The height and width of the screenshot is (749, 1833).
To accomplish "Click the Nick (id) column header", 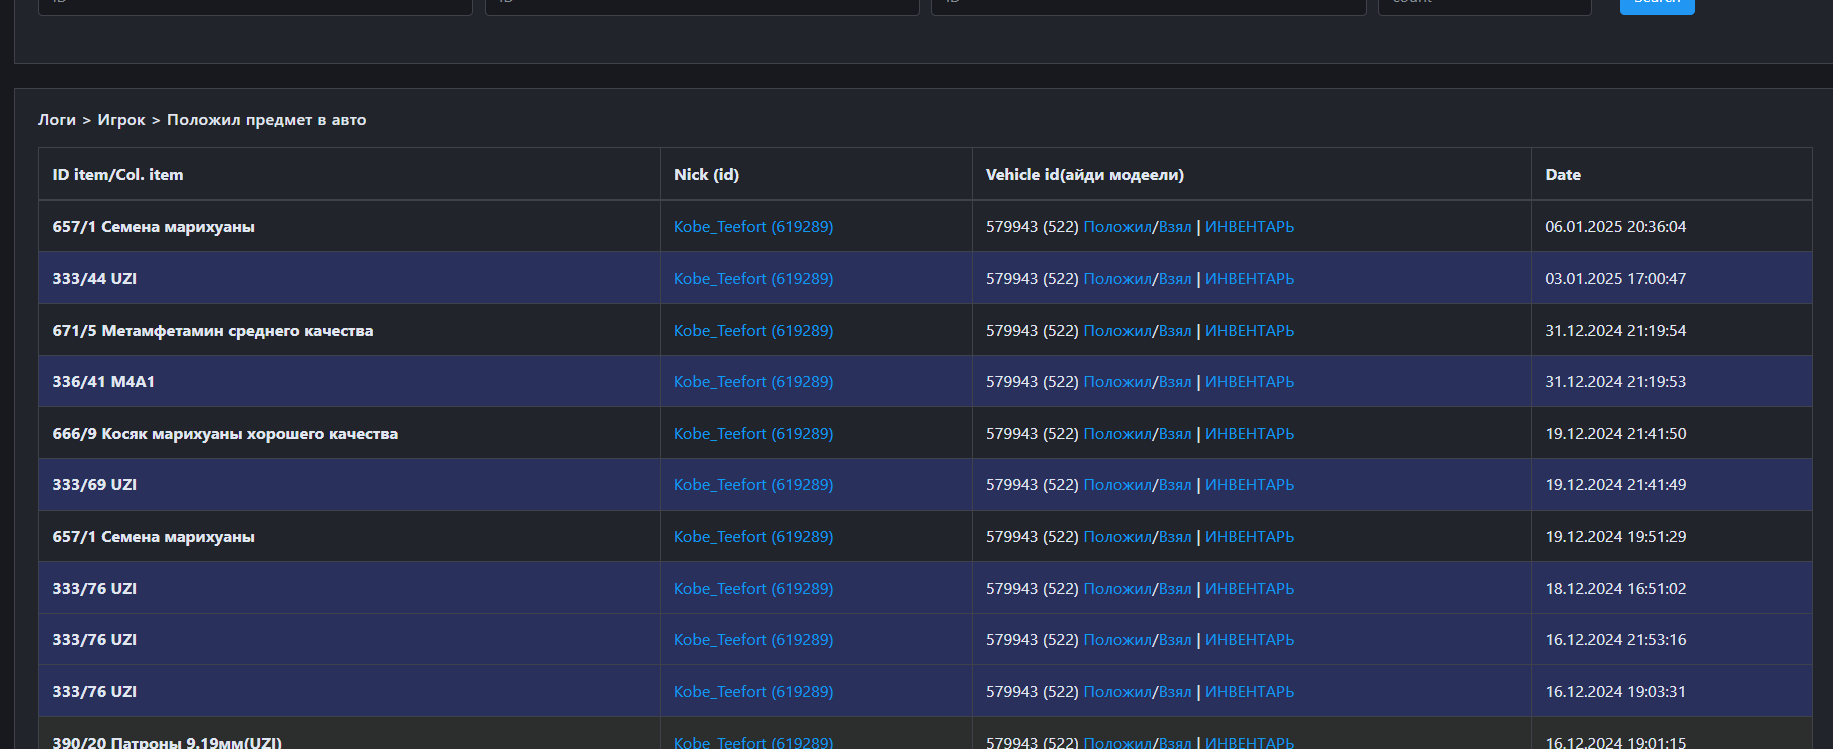I will pos(706,175).
